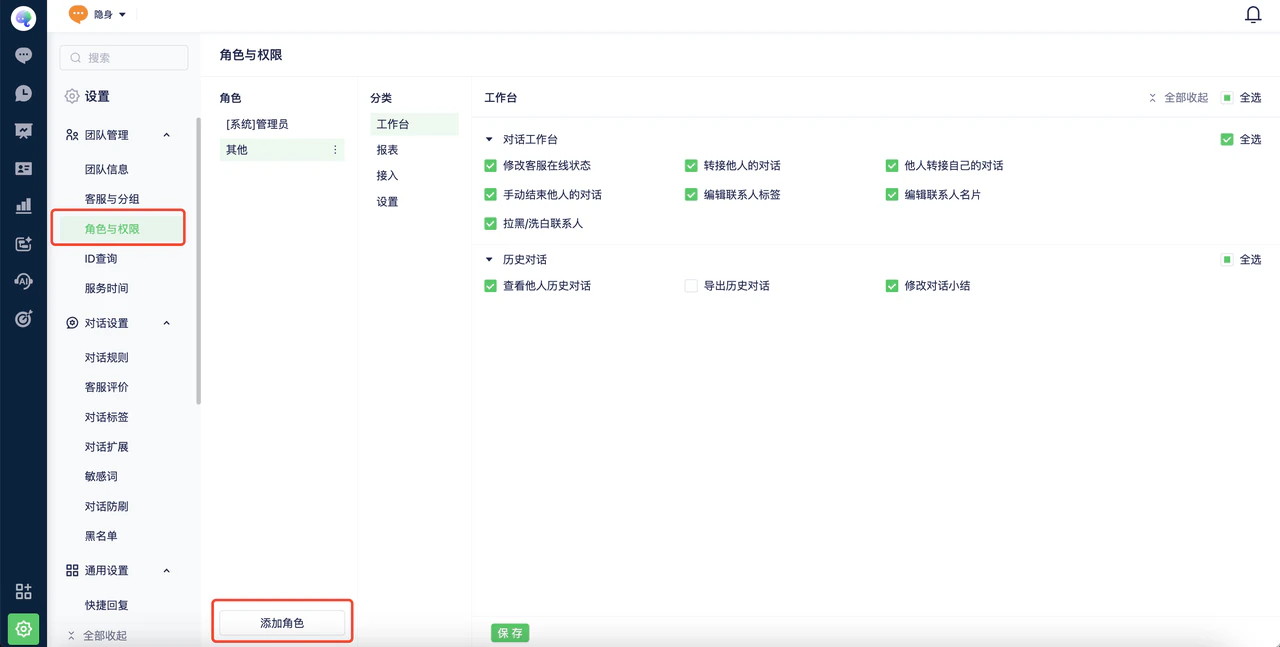Open the monitoring chart board icon

tap(23, 131)
